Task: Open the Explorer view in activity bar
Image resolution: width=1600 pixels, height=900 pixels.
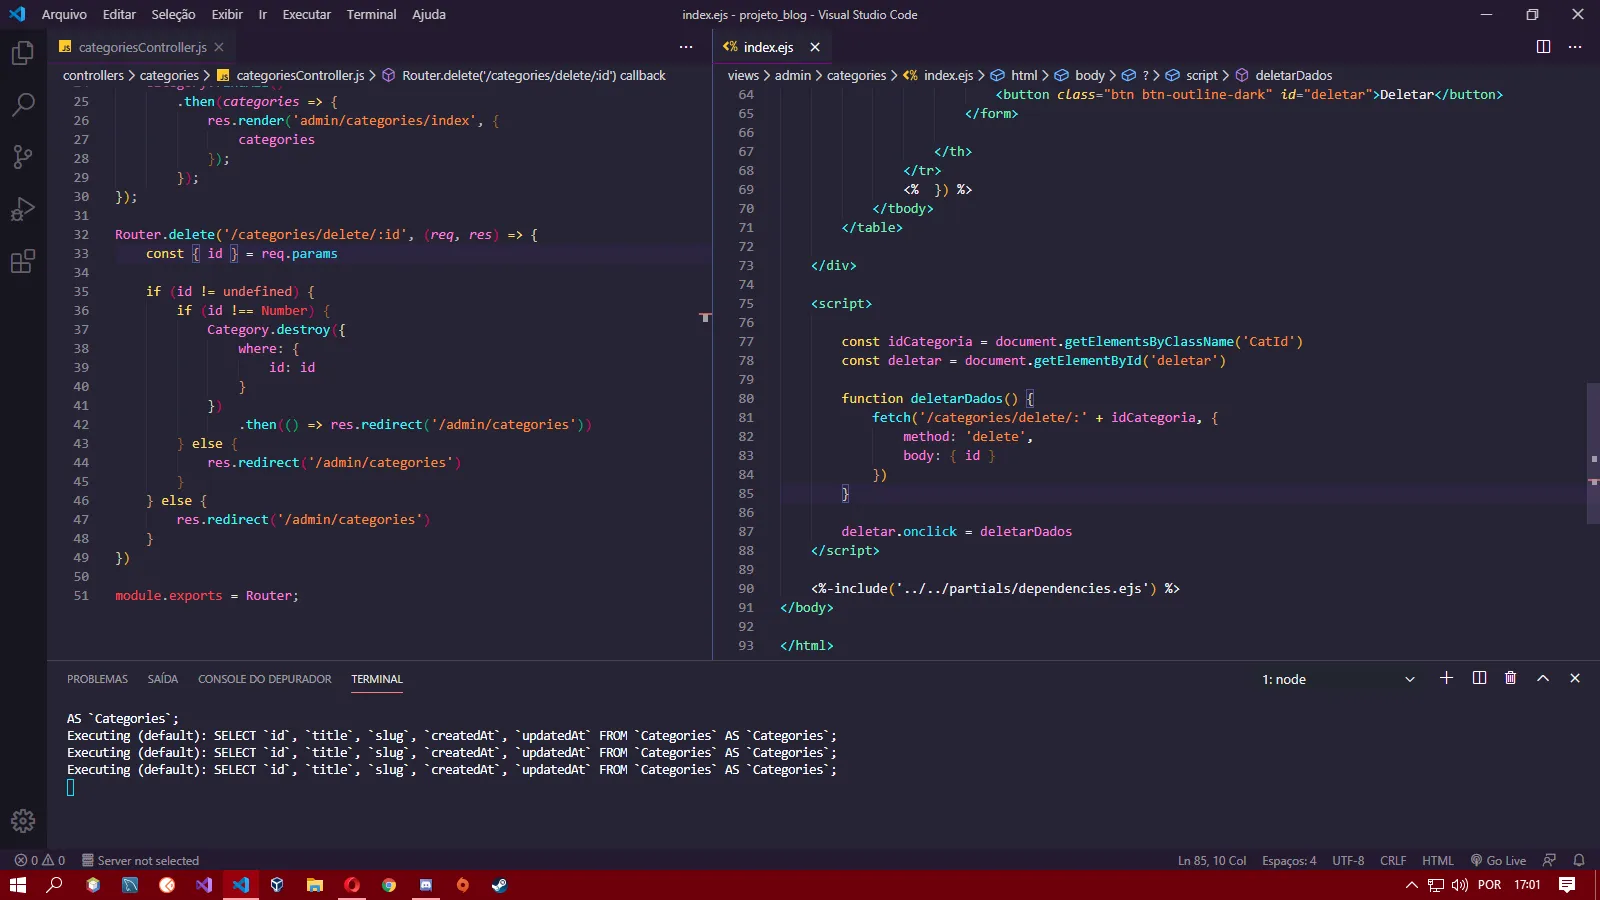Action: point(23,53)
